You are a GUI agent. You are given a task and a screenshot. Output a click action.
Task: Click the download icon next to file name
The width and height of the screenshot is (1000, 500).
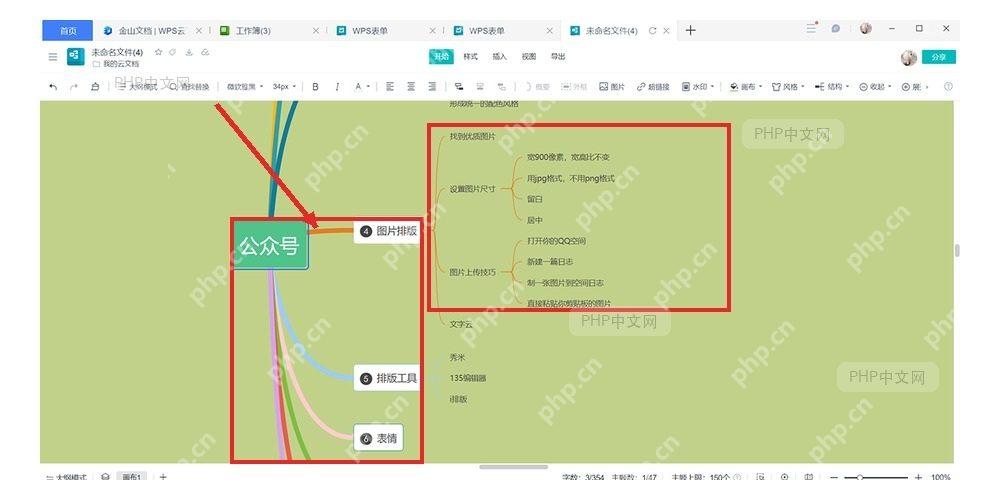[189, 52]
